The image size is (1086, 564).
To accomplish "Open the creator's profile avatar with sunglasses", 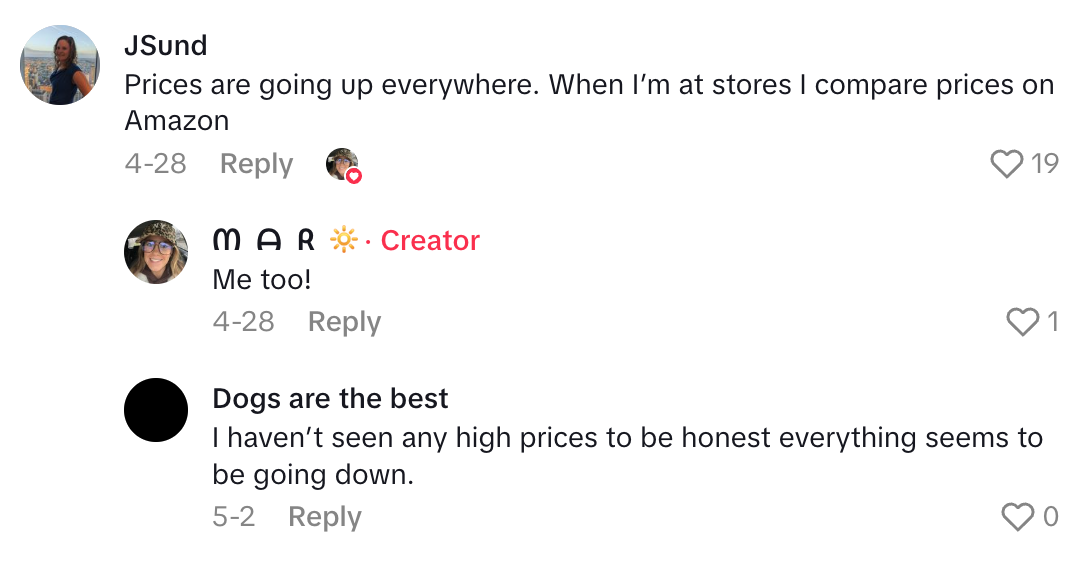I will [156, 252].
